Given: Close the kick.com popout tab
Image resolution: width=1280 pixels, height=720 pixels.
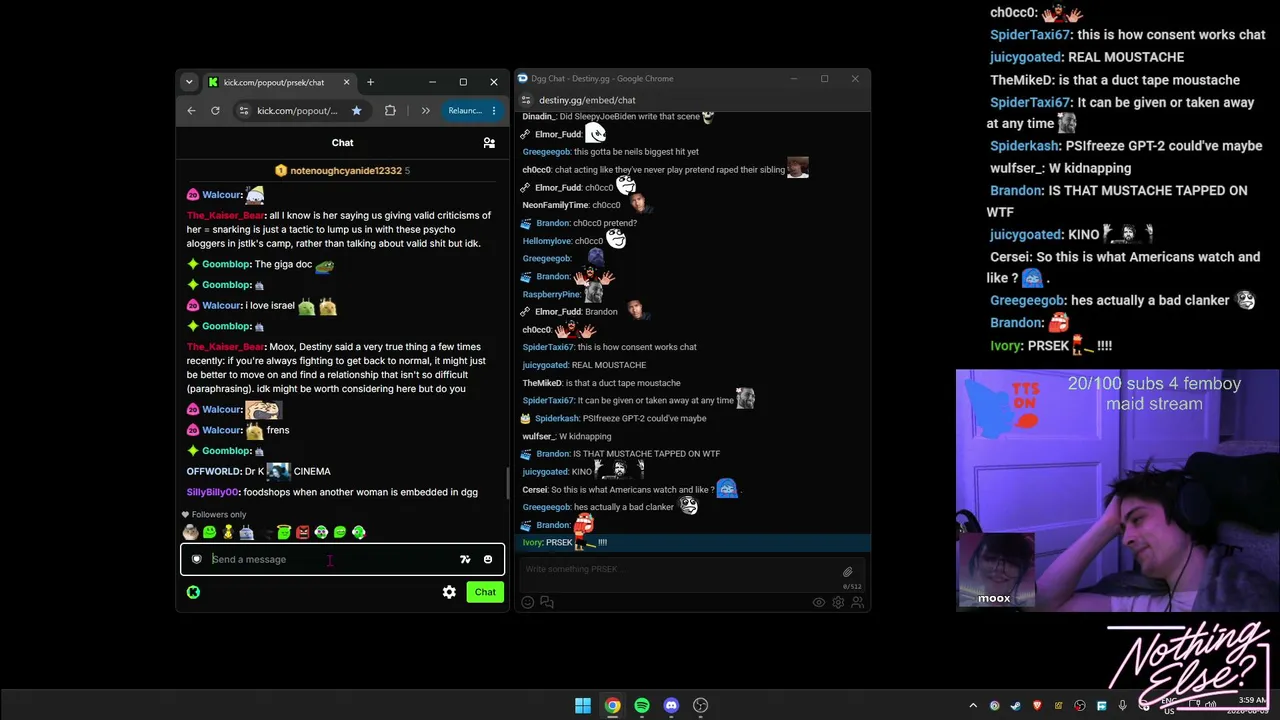Looking at the screenshot, I should (x=346, y=82).
